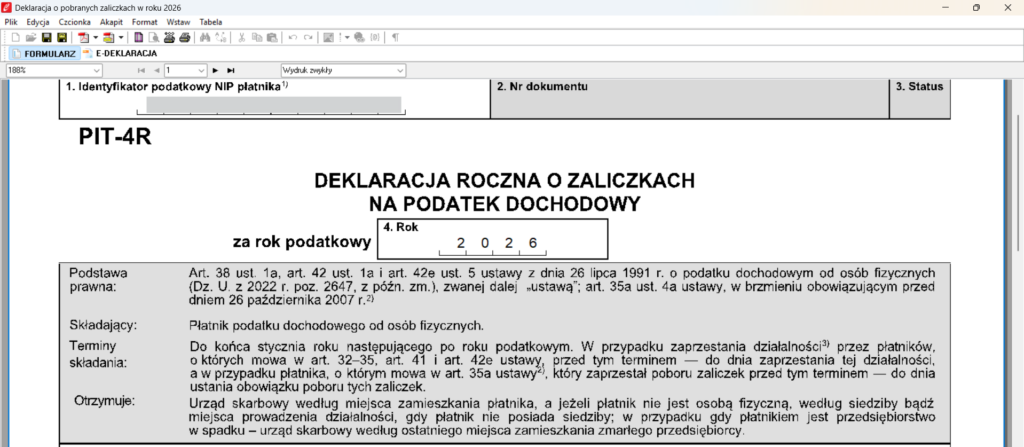The width and height of the screenshot is (1024, 447).
Task: Open the Plik menu
Action: [12, 21]
